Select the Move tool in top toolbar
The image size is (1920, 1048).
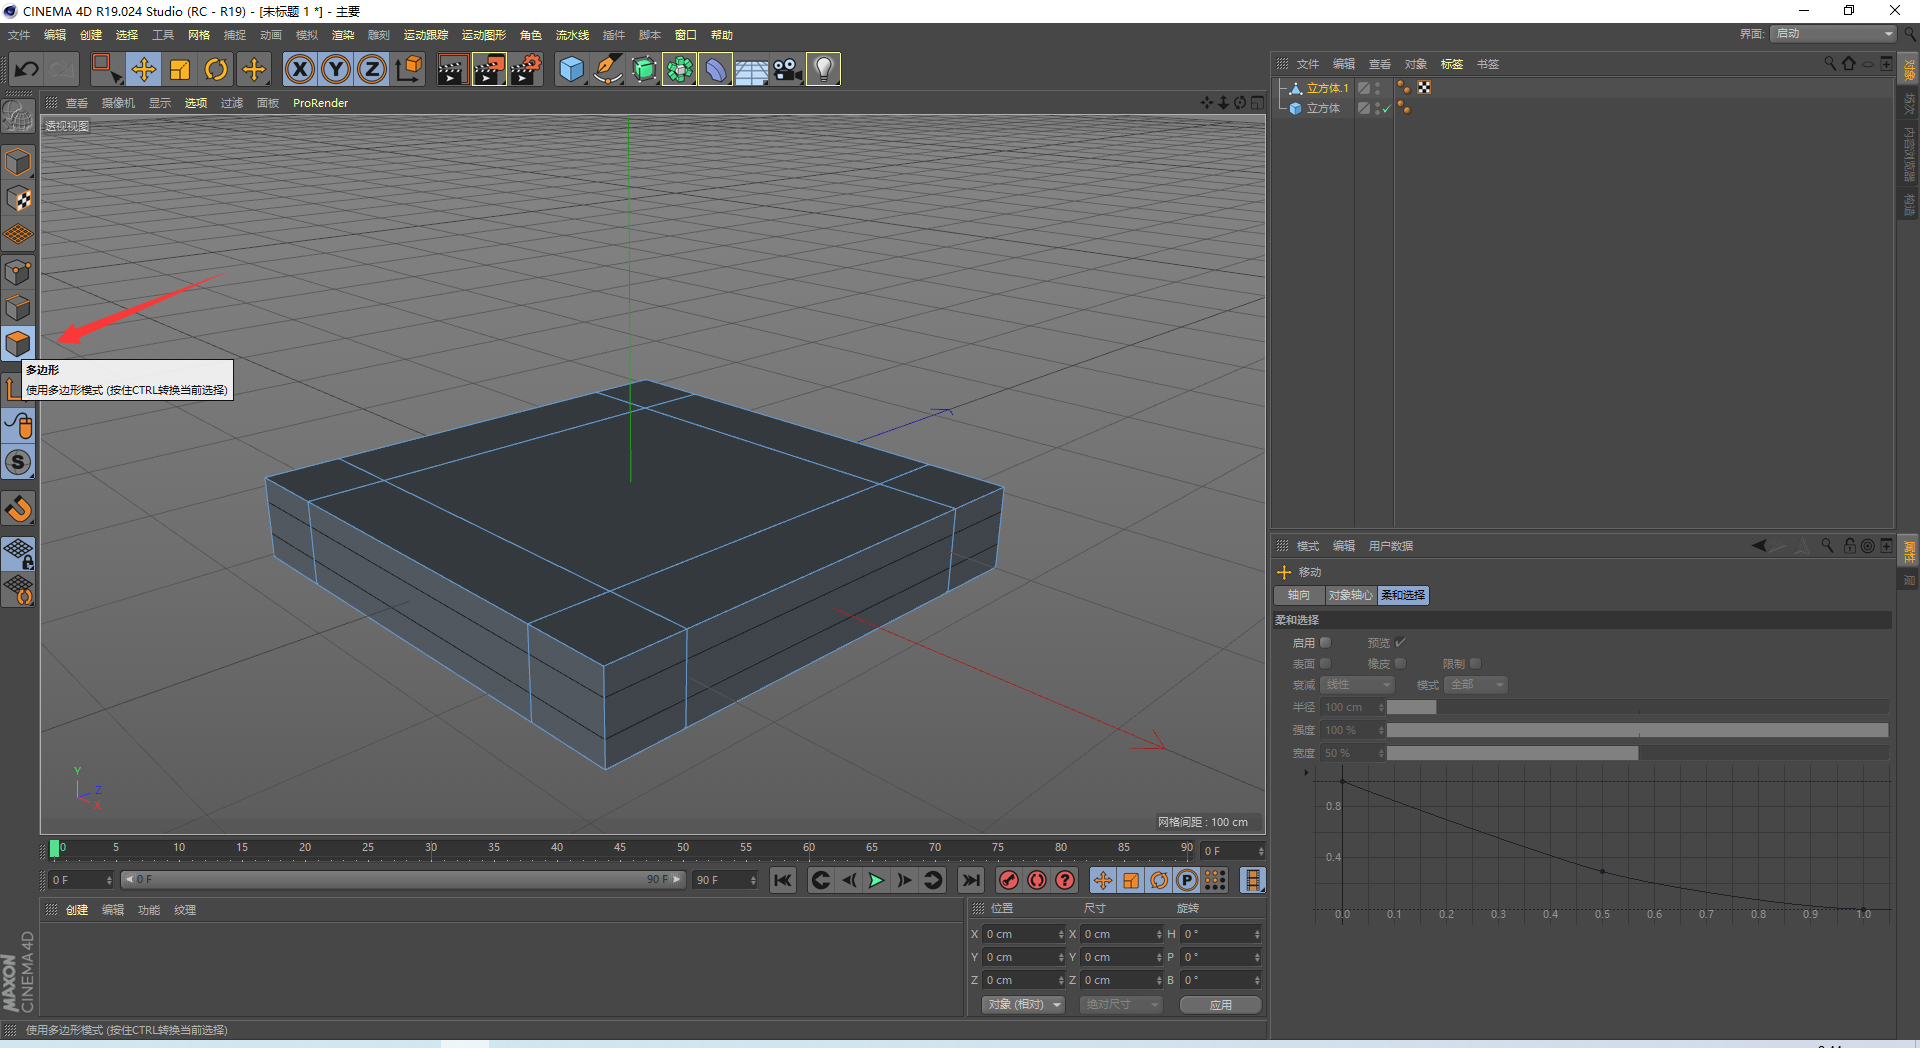coord(144,69)
